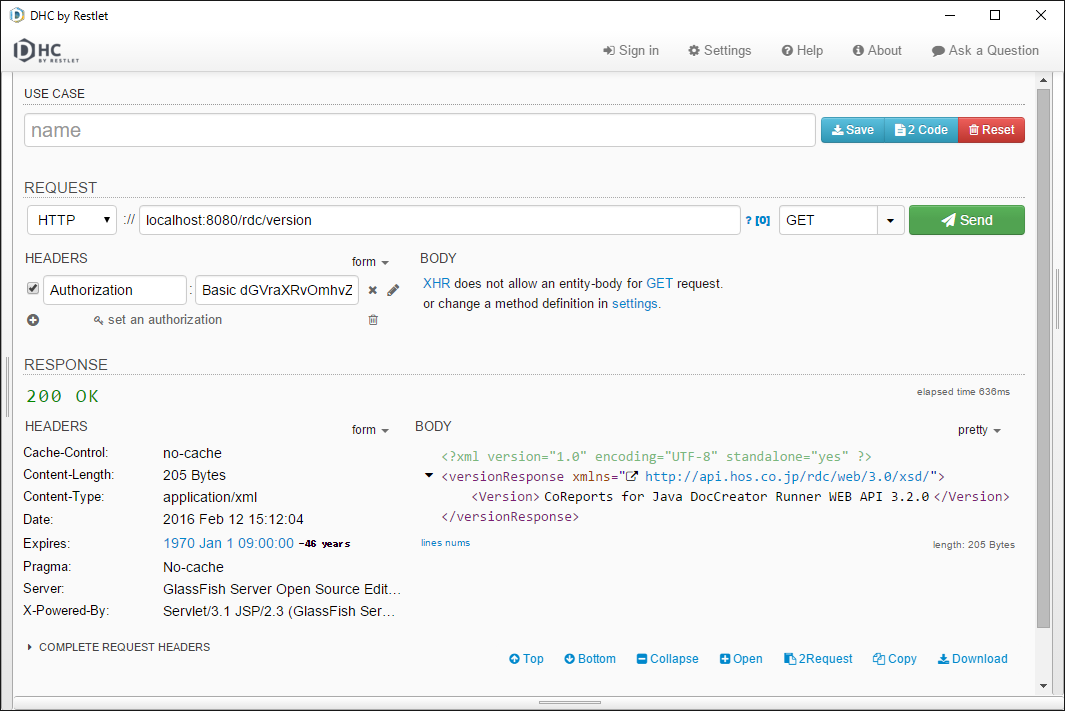Open the pretty body format dropdown

[979, 430]
